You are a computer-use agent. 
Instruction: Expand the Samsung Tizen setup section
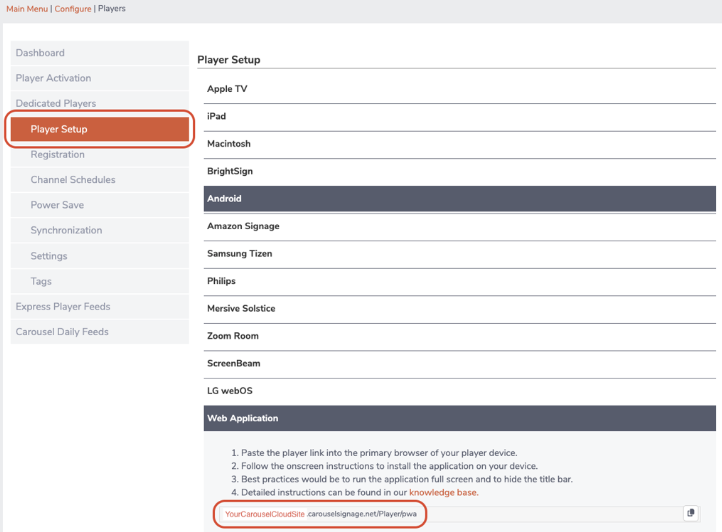(460, 254)
